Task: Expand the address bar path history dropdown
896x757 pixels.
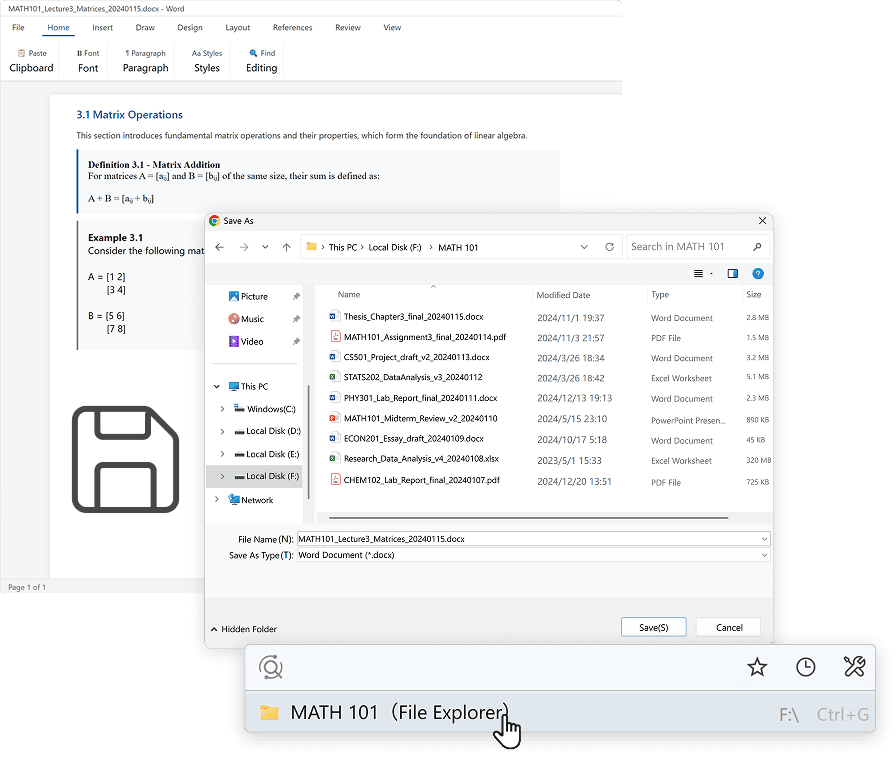Action: click(584, 247)
